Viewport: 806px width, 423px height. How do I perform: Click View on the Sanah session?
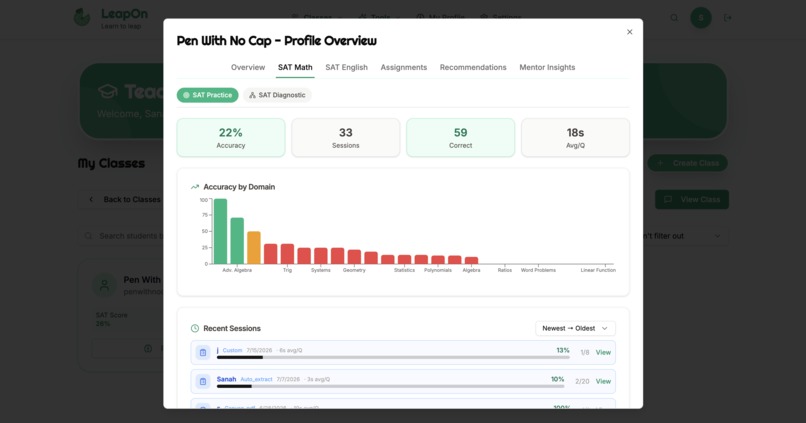pyautogui.click(x=603, y=381)
